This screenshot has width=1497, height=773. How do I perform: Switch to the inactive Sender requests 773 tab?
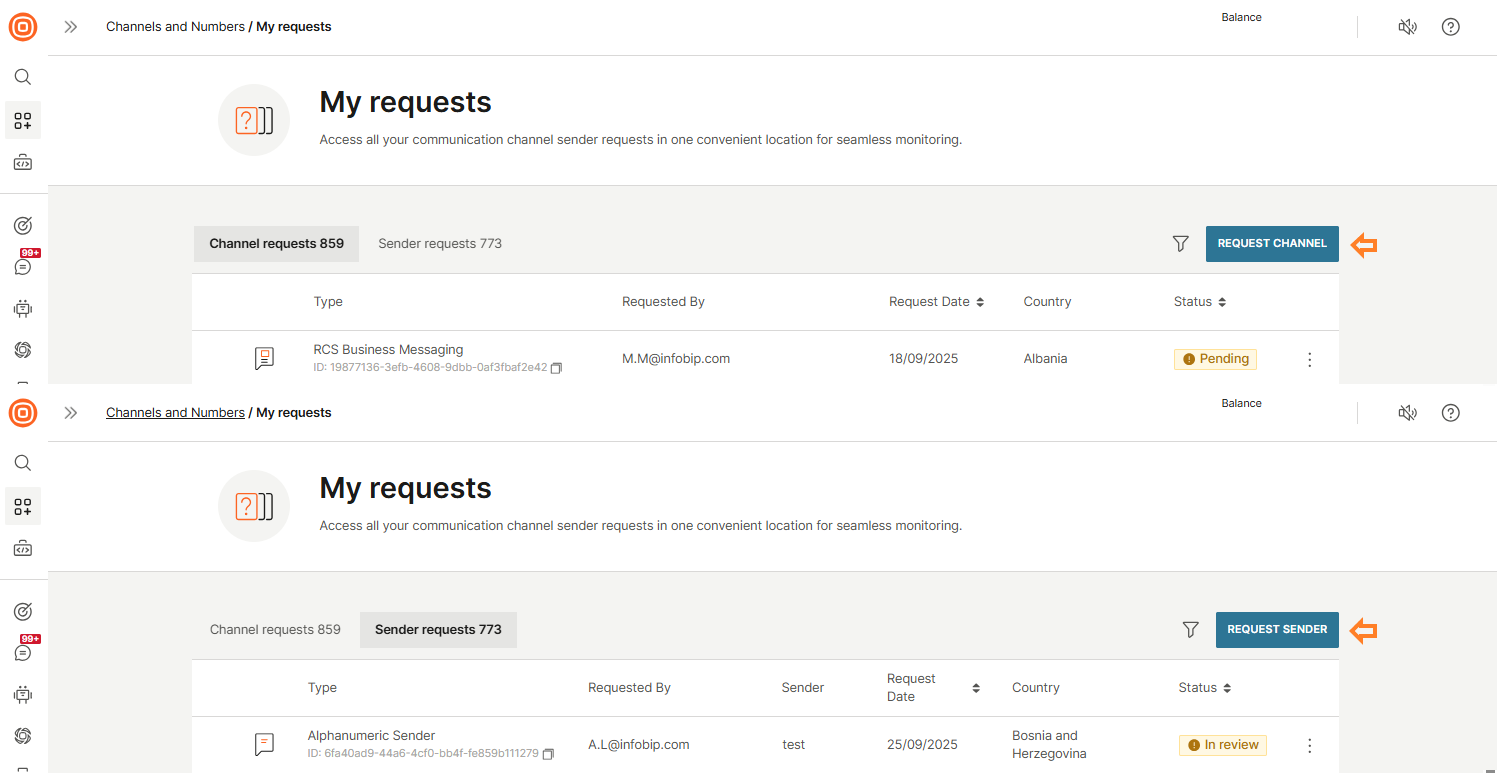(440, 244)
